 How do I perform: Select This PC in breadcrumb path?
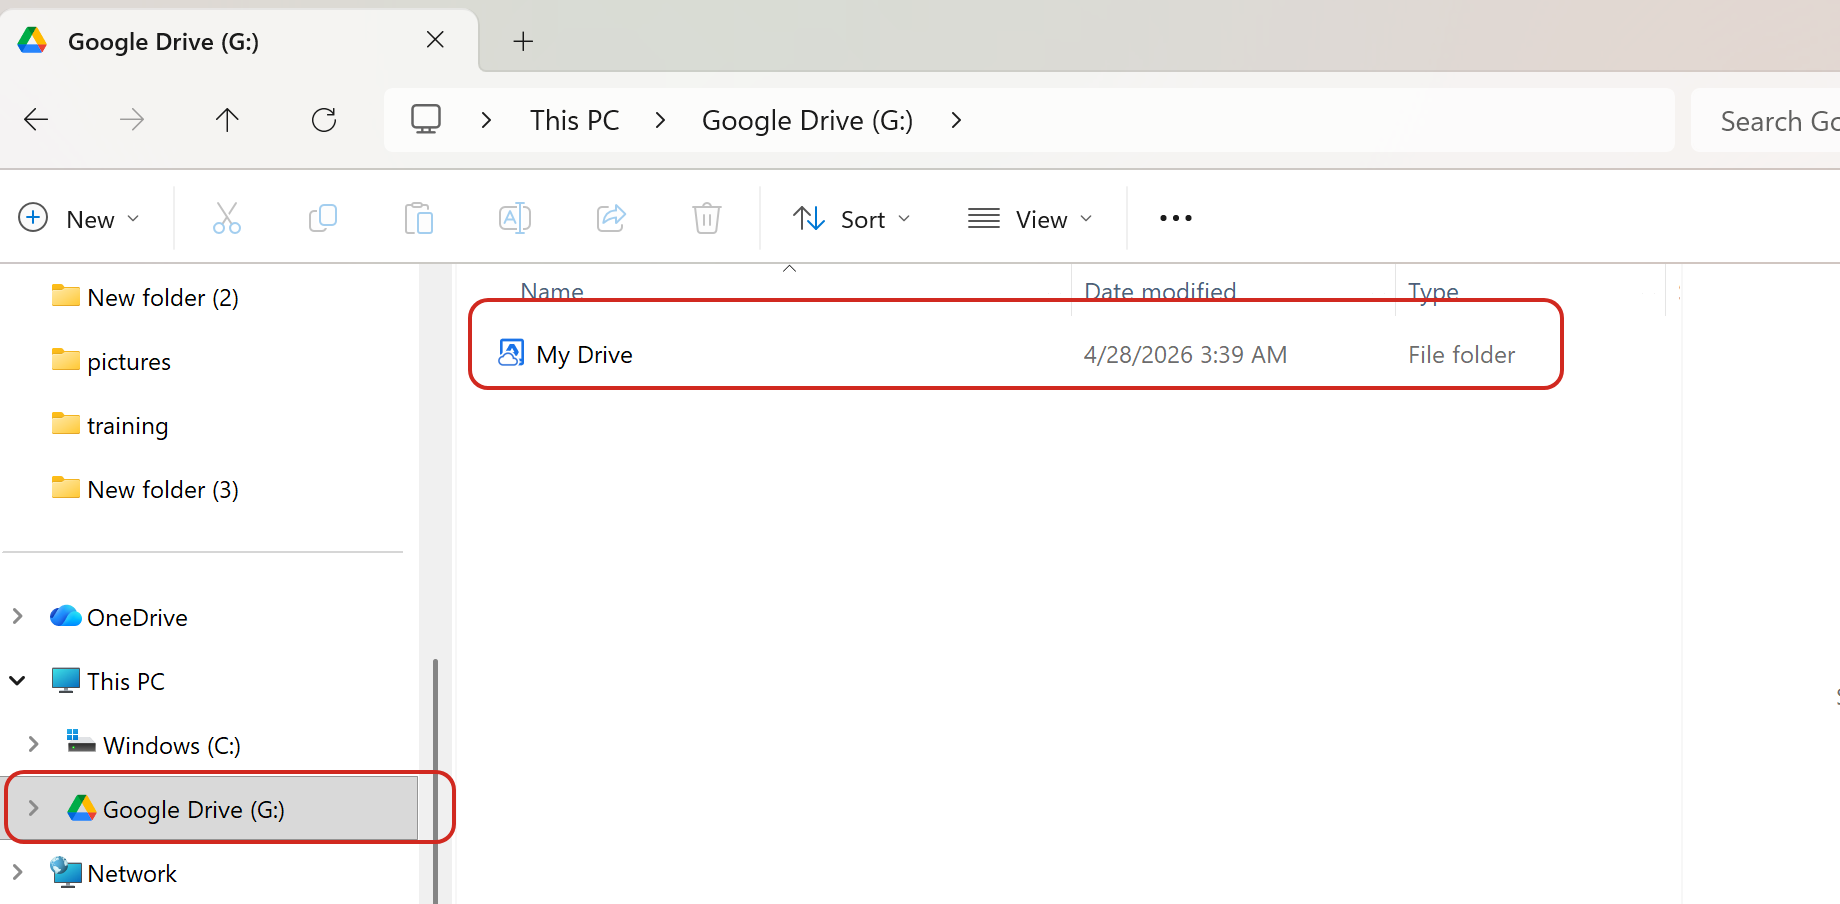click(x=574, y=120)
